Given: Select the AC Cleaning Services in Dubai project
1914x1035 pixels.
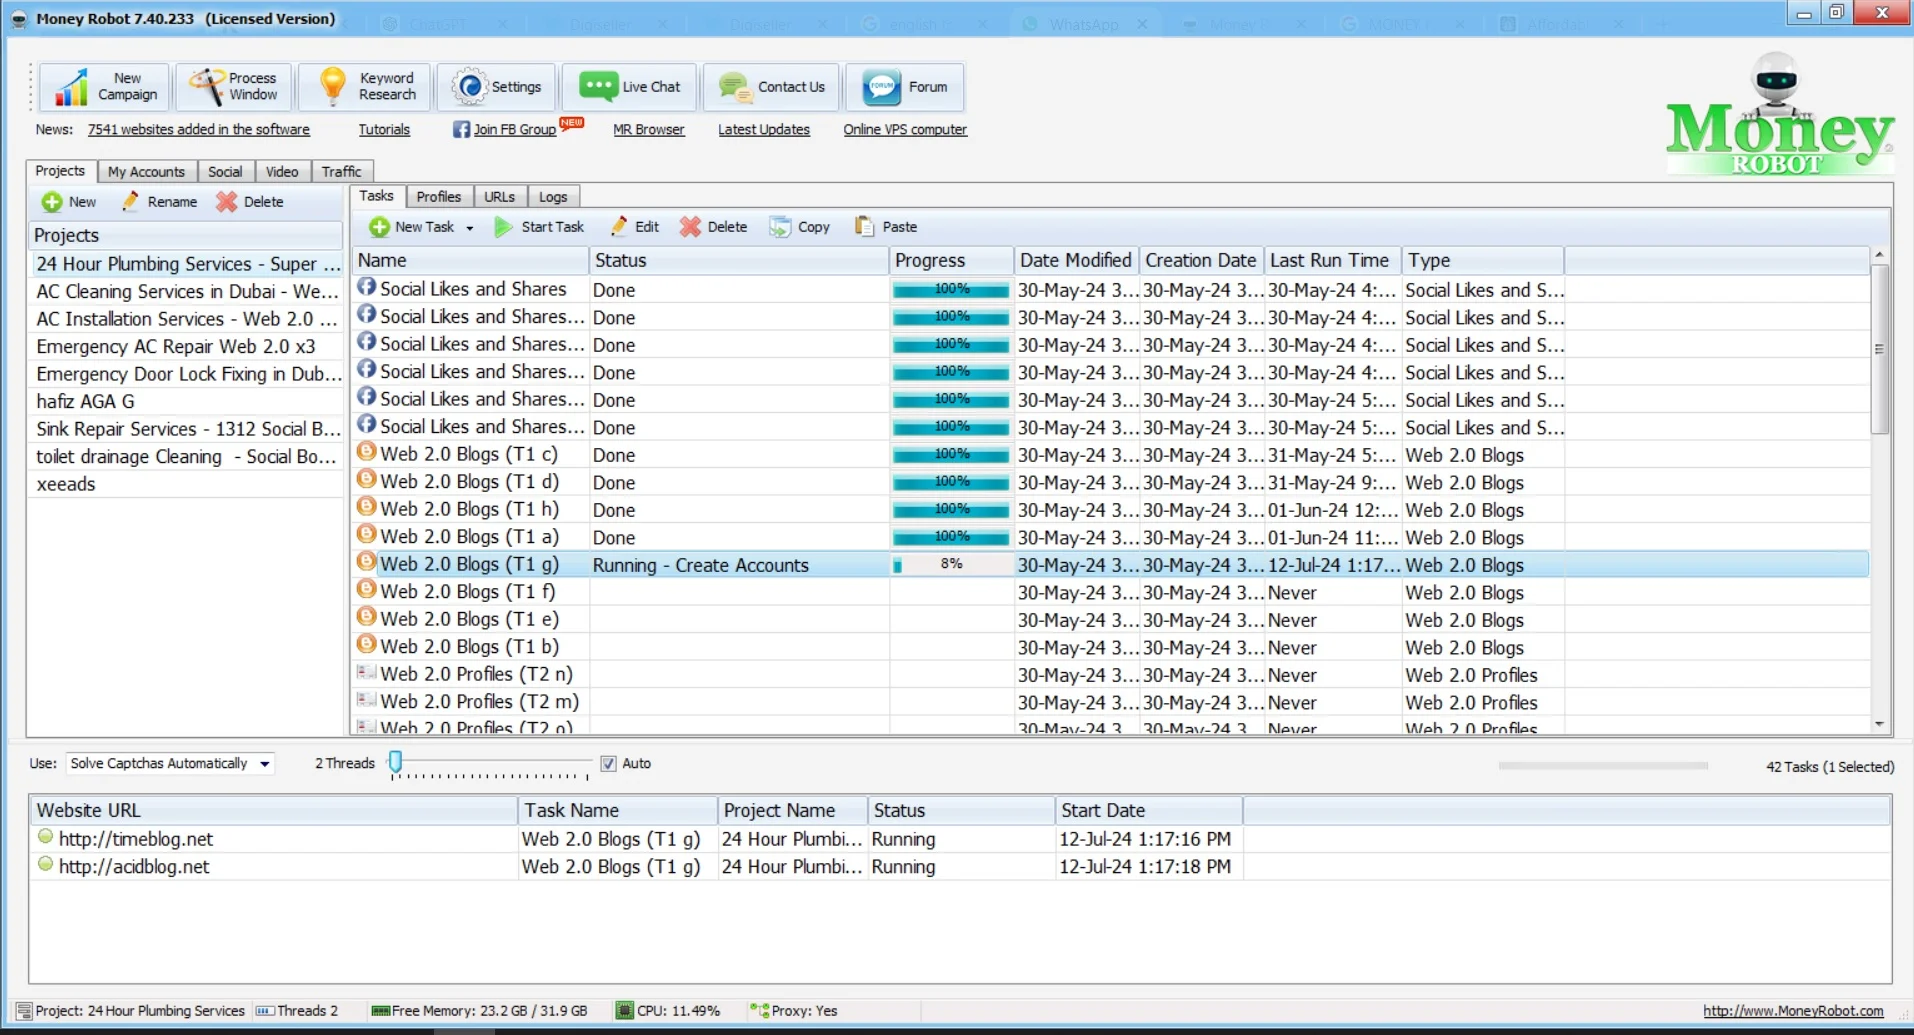Looking at the screenshot, I should [187, 291].
